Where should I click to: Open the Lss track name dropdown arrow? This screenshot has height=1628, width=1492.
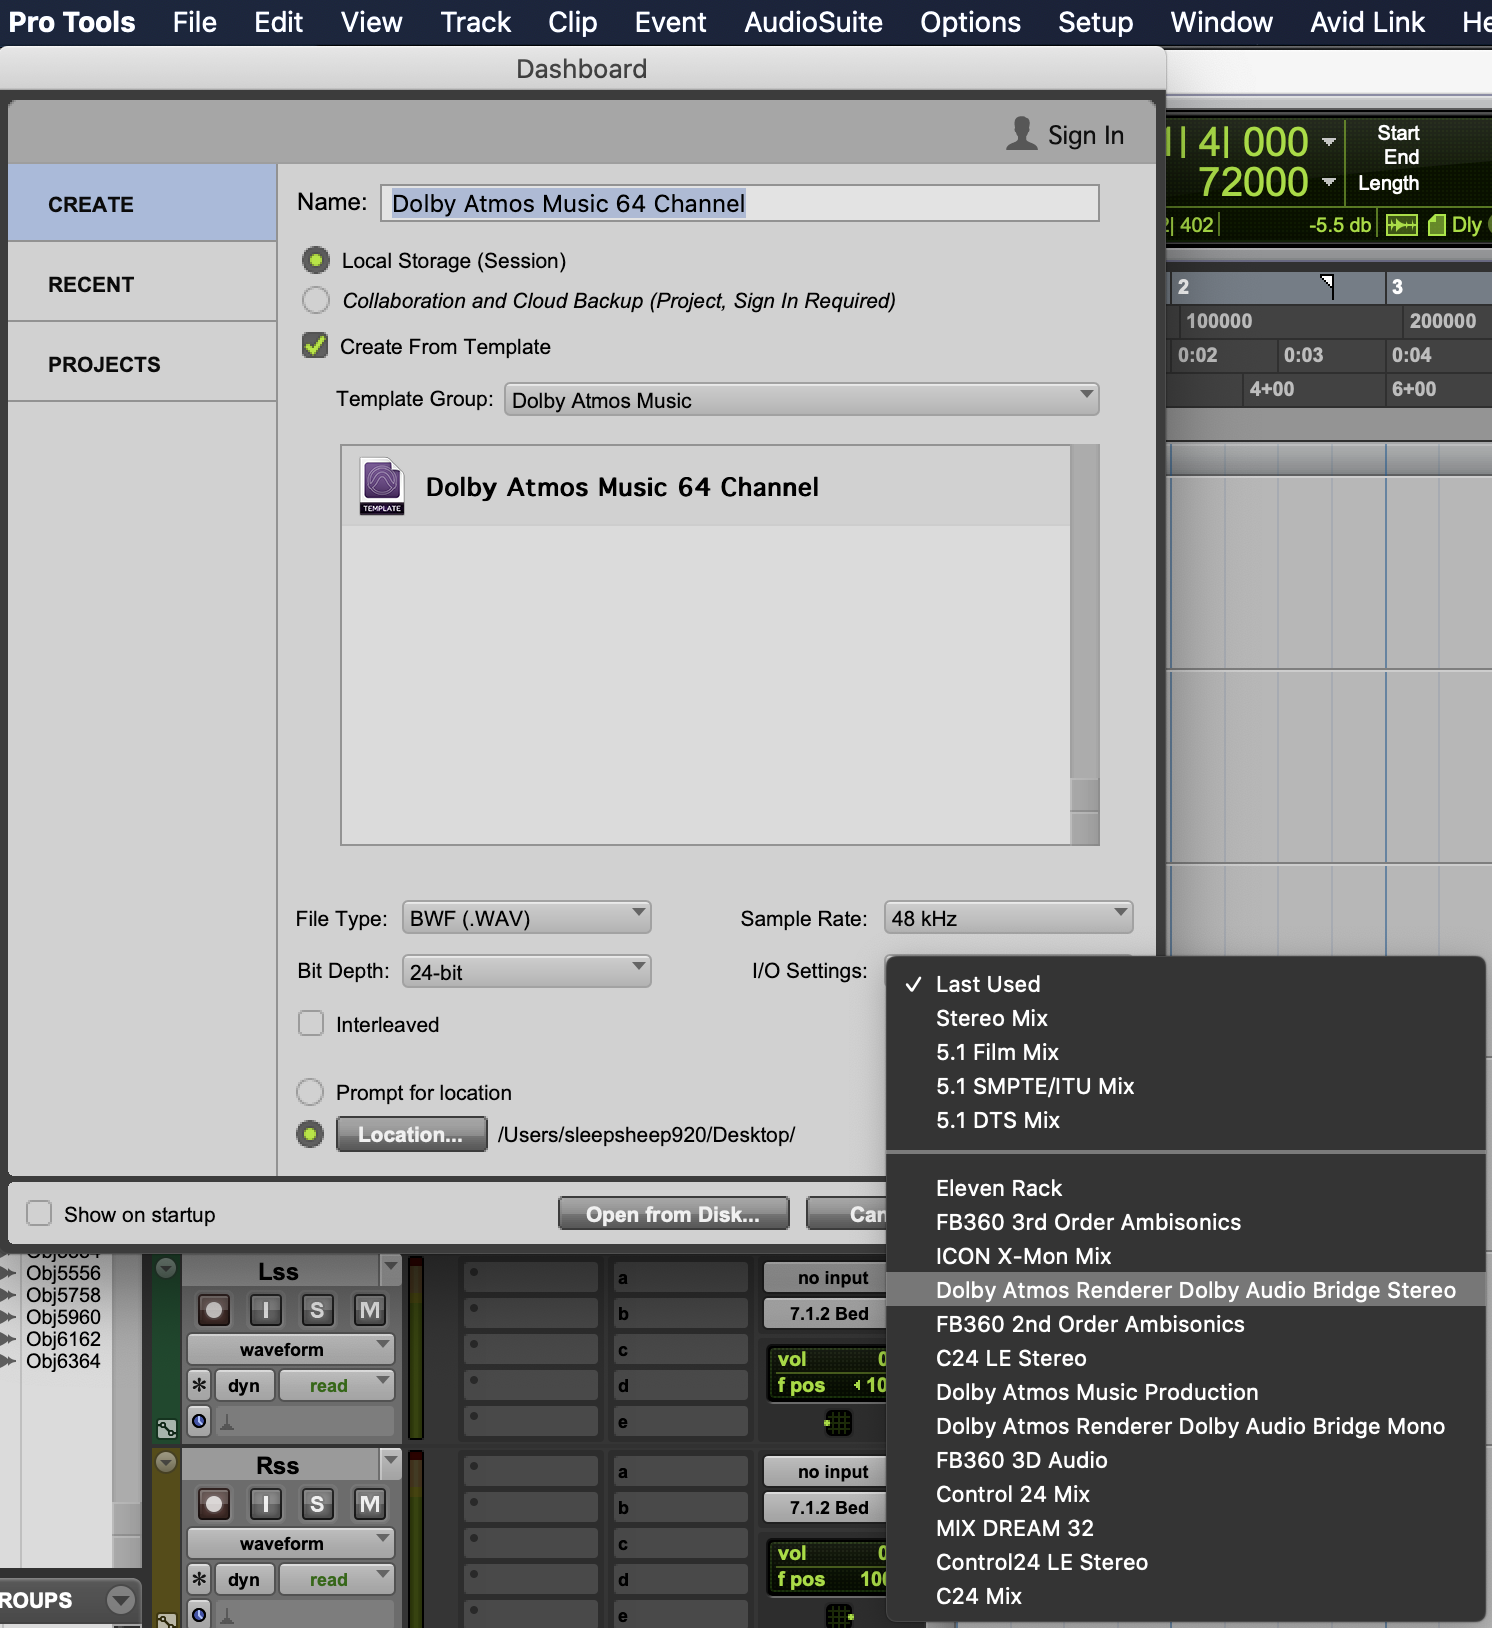pos(390,1268)
